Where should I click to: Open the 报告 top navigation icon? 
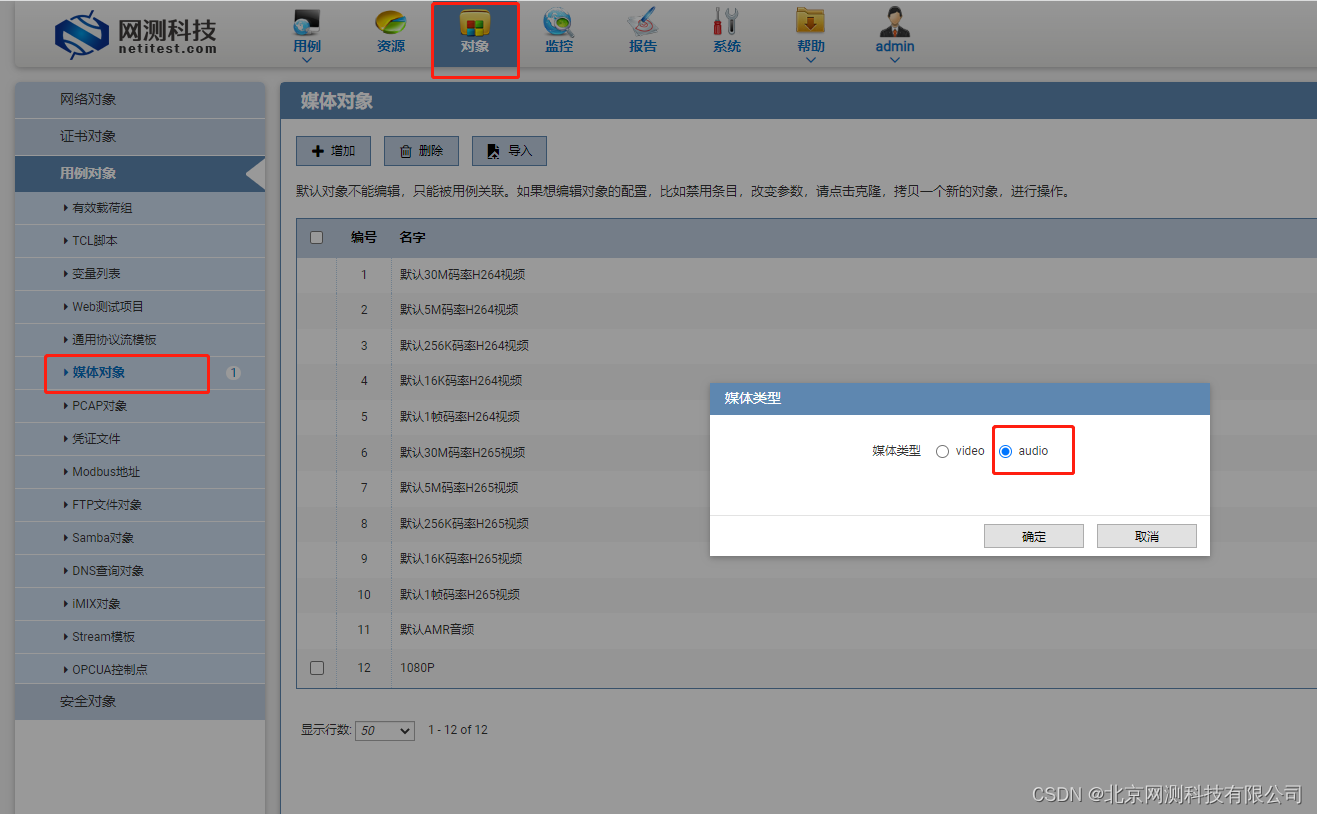[643, 31]
